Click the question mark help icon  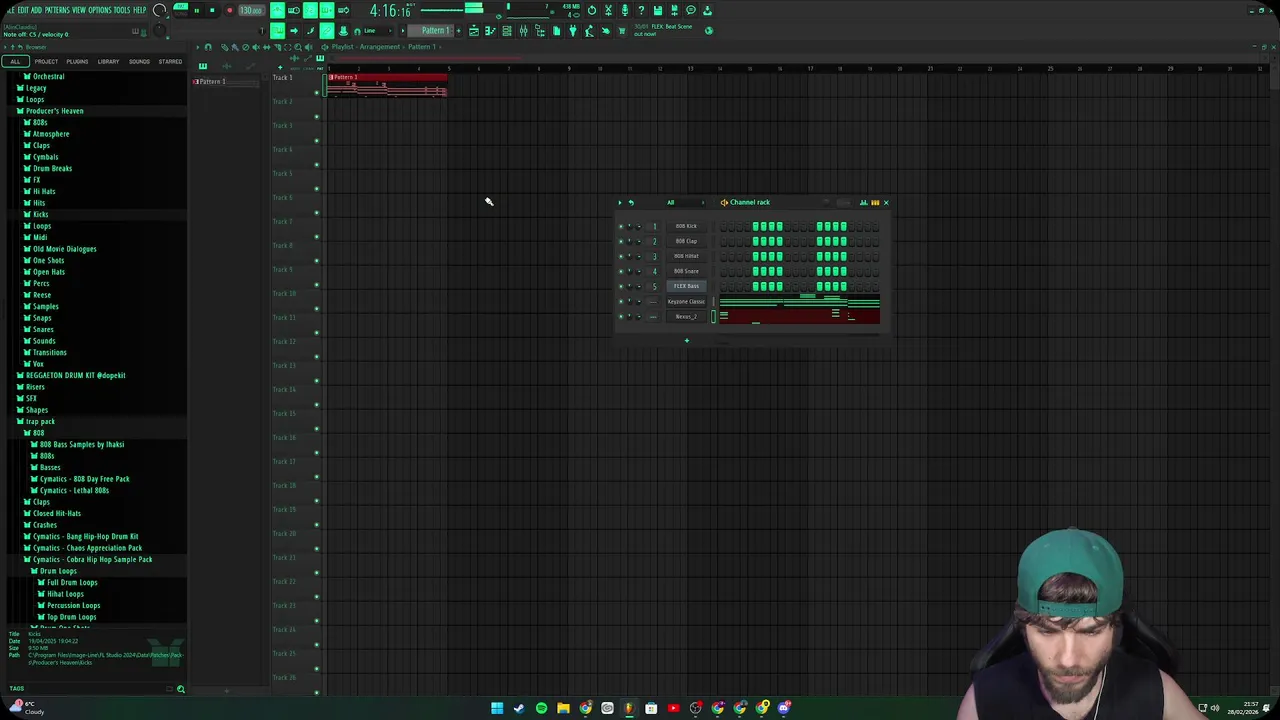[641, 10]
